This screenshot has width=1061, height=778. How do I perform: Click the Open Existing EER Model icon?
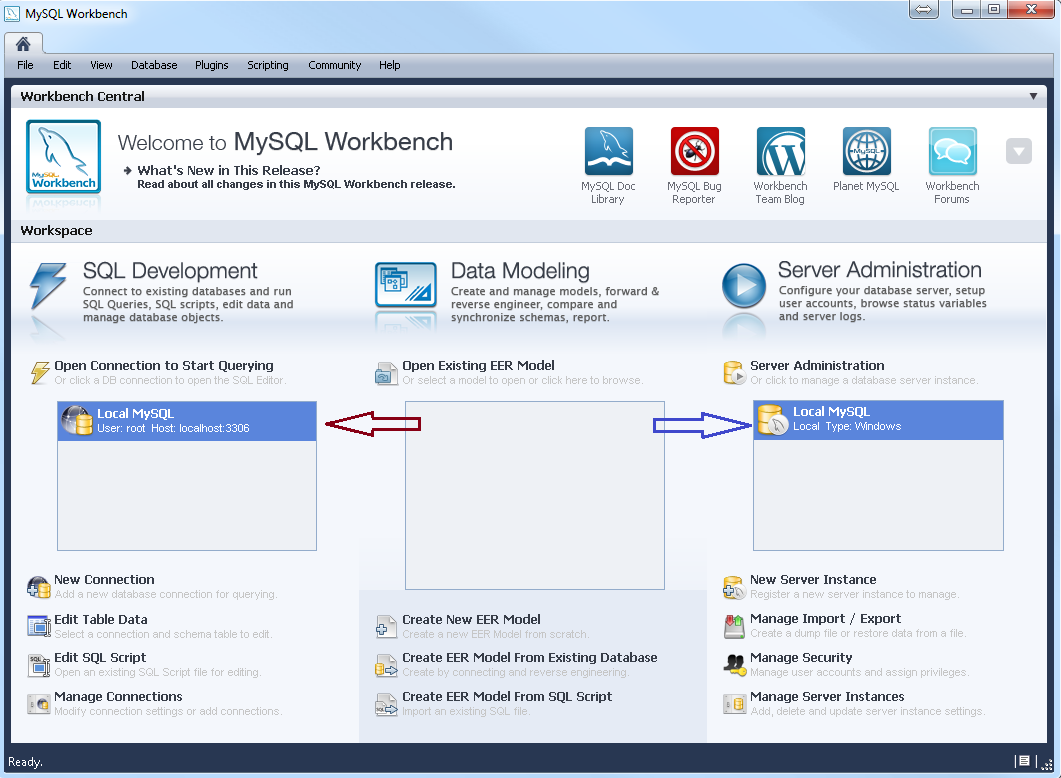(386, 373)
